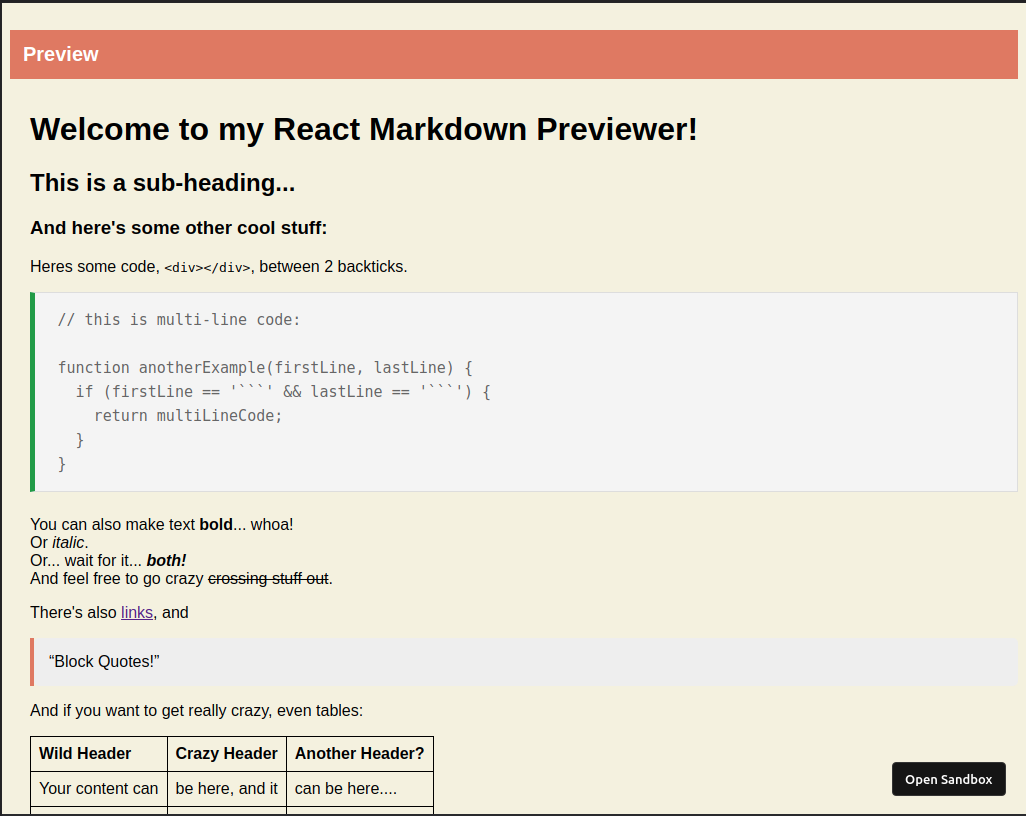
Task: Follow the 'links' hyperlink
Action: (x=137, y=612)
